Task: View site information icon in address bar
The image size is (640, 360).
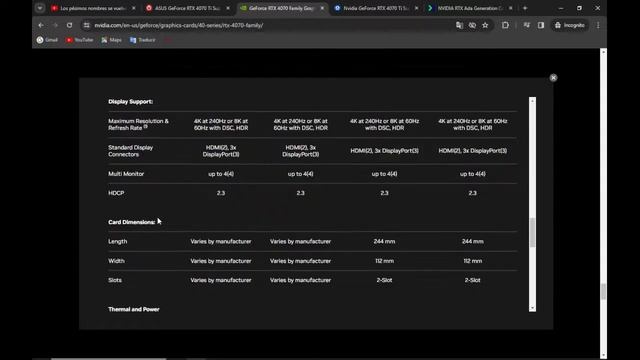Action: pyautogui.click(x=87, y=25)
